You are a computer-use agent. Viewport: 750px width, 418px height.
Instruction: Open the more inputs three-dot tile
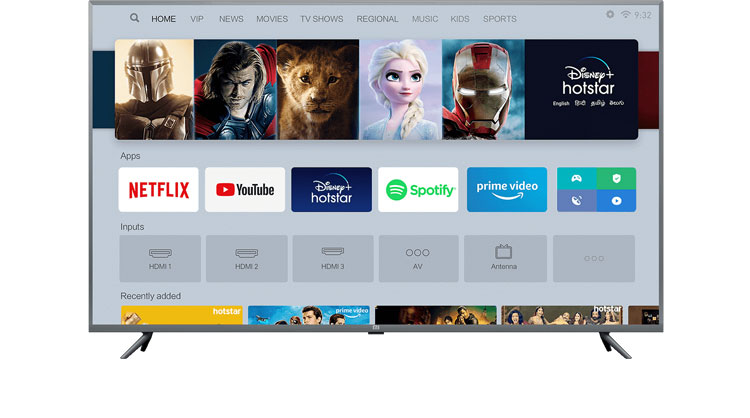tap(594, 258)
